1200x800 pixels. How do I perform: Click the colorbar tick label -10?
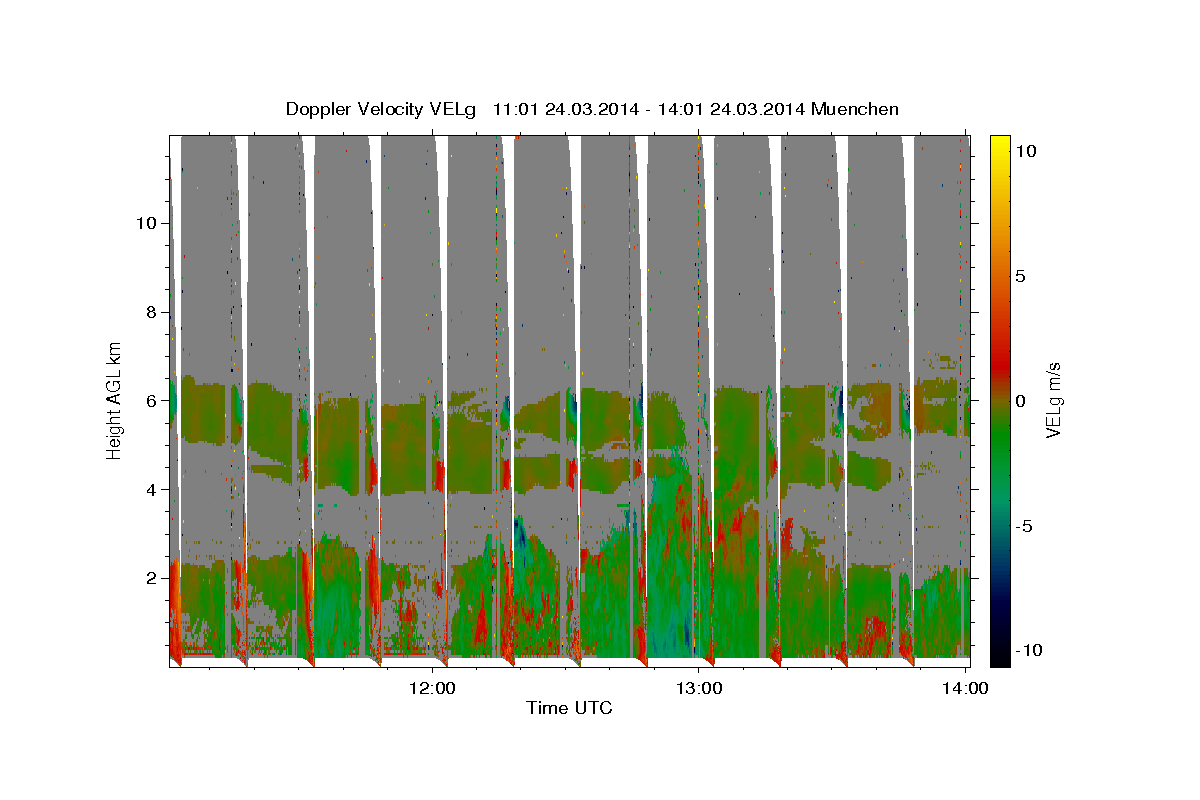tap(1028, 650)
